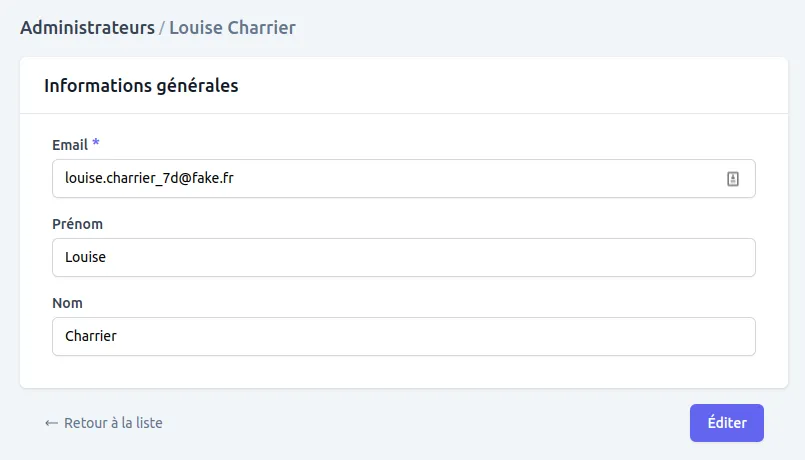Image resolution: width=805 pixels, height=460 pixels.
Task: Click the Prénom field label
Action: point(78,223)
